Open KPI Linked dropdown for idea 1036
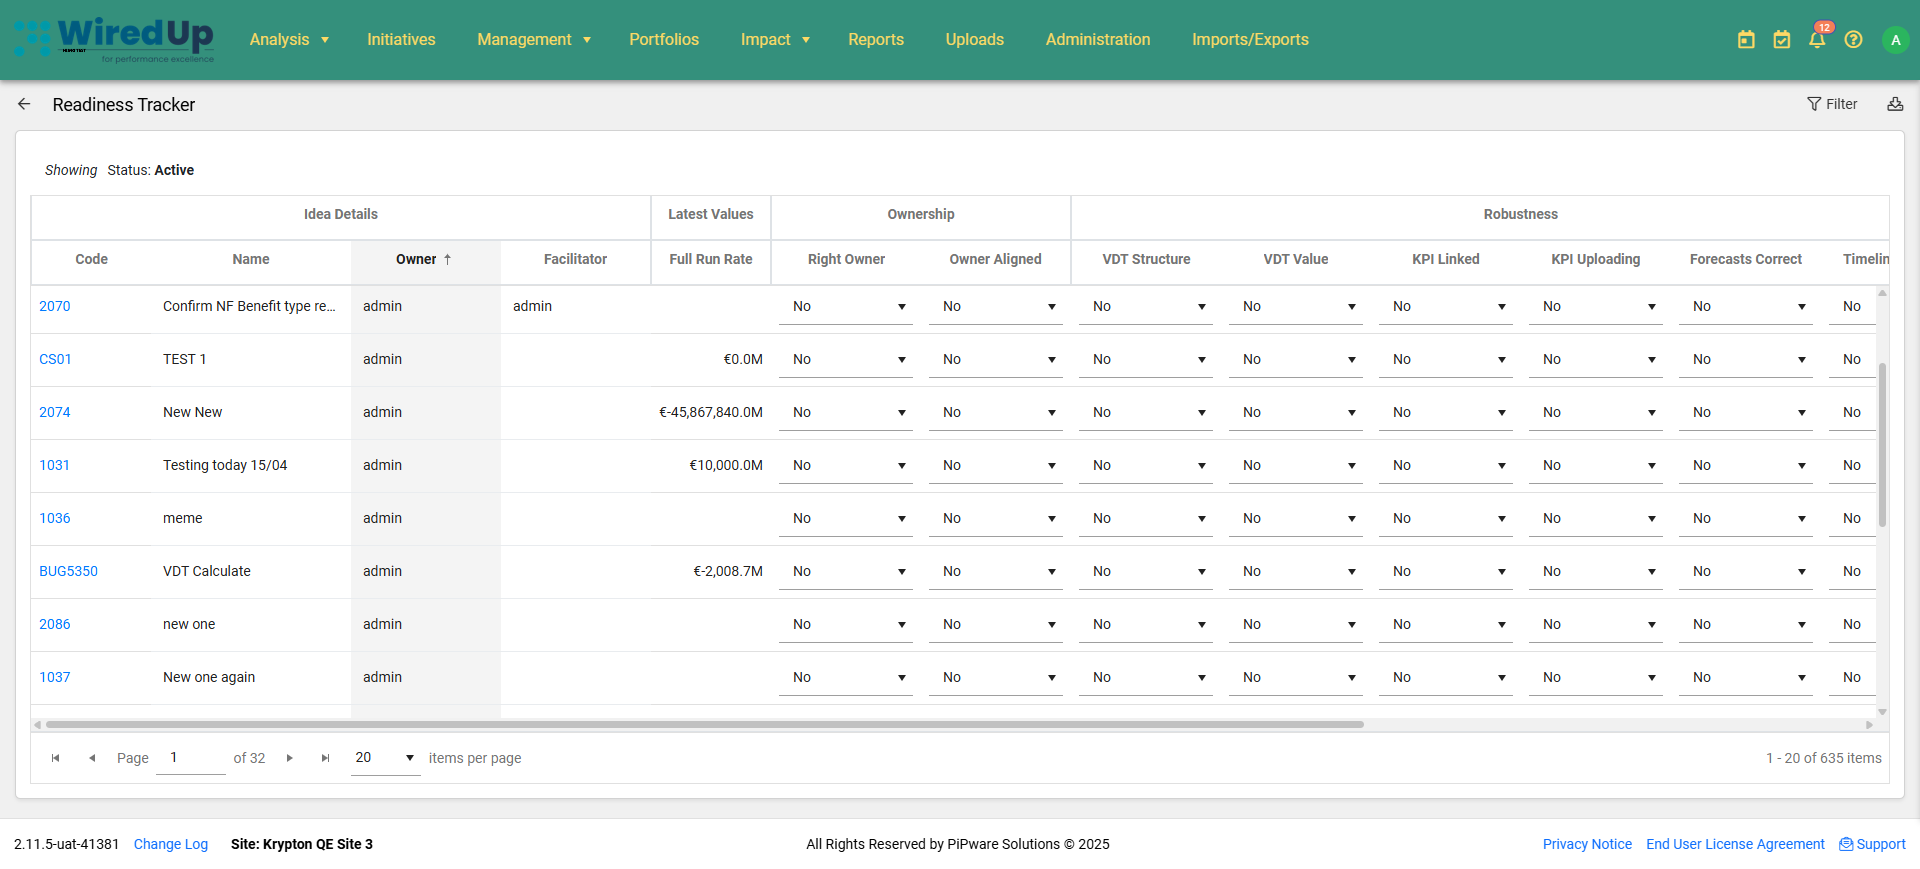This screenshot has width=1920, height=869. [1446, 519]
